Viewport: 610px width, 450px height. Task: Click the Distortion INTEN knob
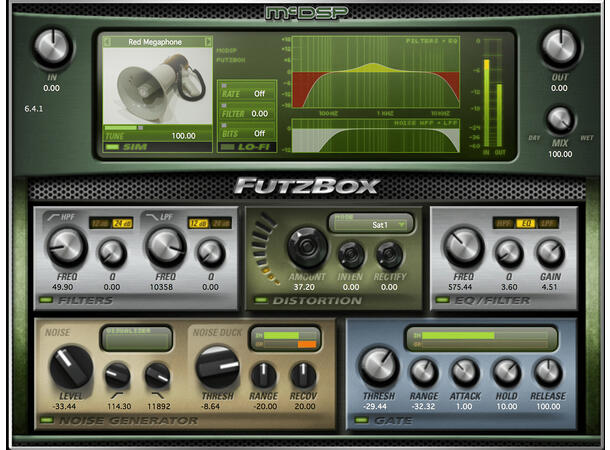point(351,255)
